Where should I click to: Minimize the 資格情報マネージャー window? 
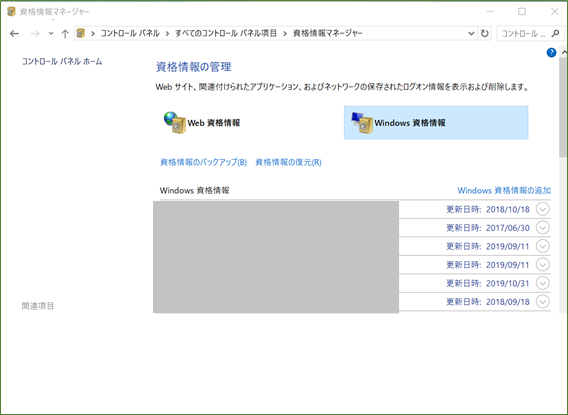click(x=490, y=12)
